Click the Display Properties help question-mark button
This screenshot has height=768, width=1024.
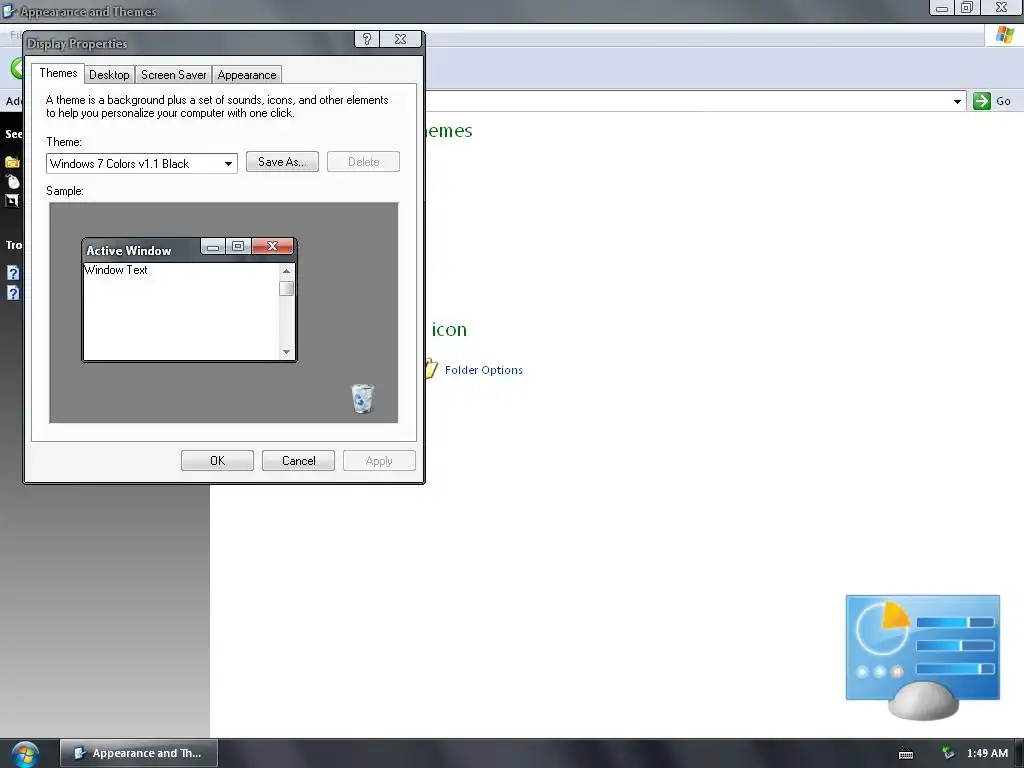tap(366, 39)
